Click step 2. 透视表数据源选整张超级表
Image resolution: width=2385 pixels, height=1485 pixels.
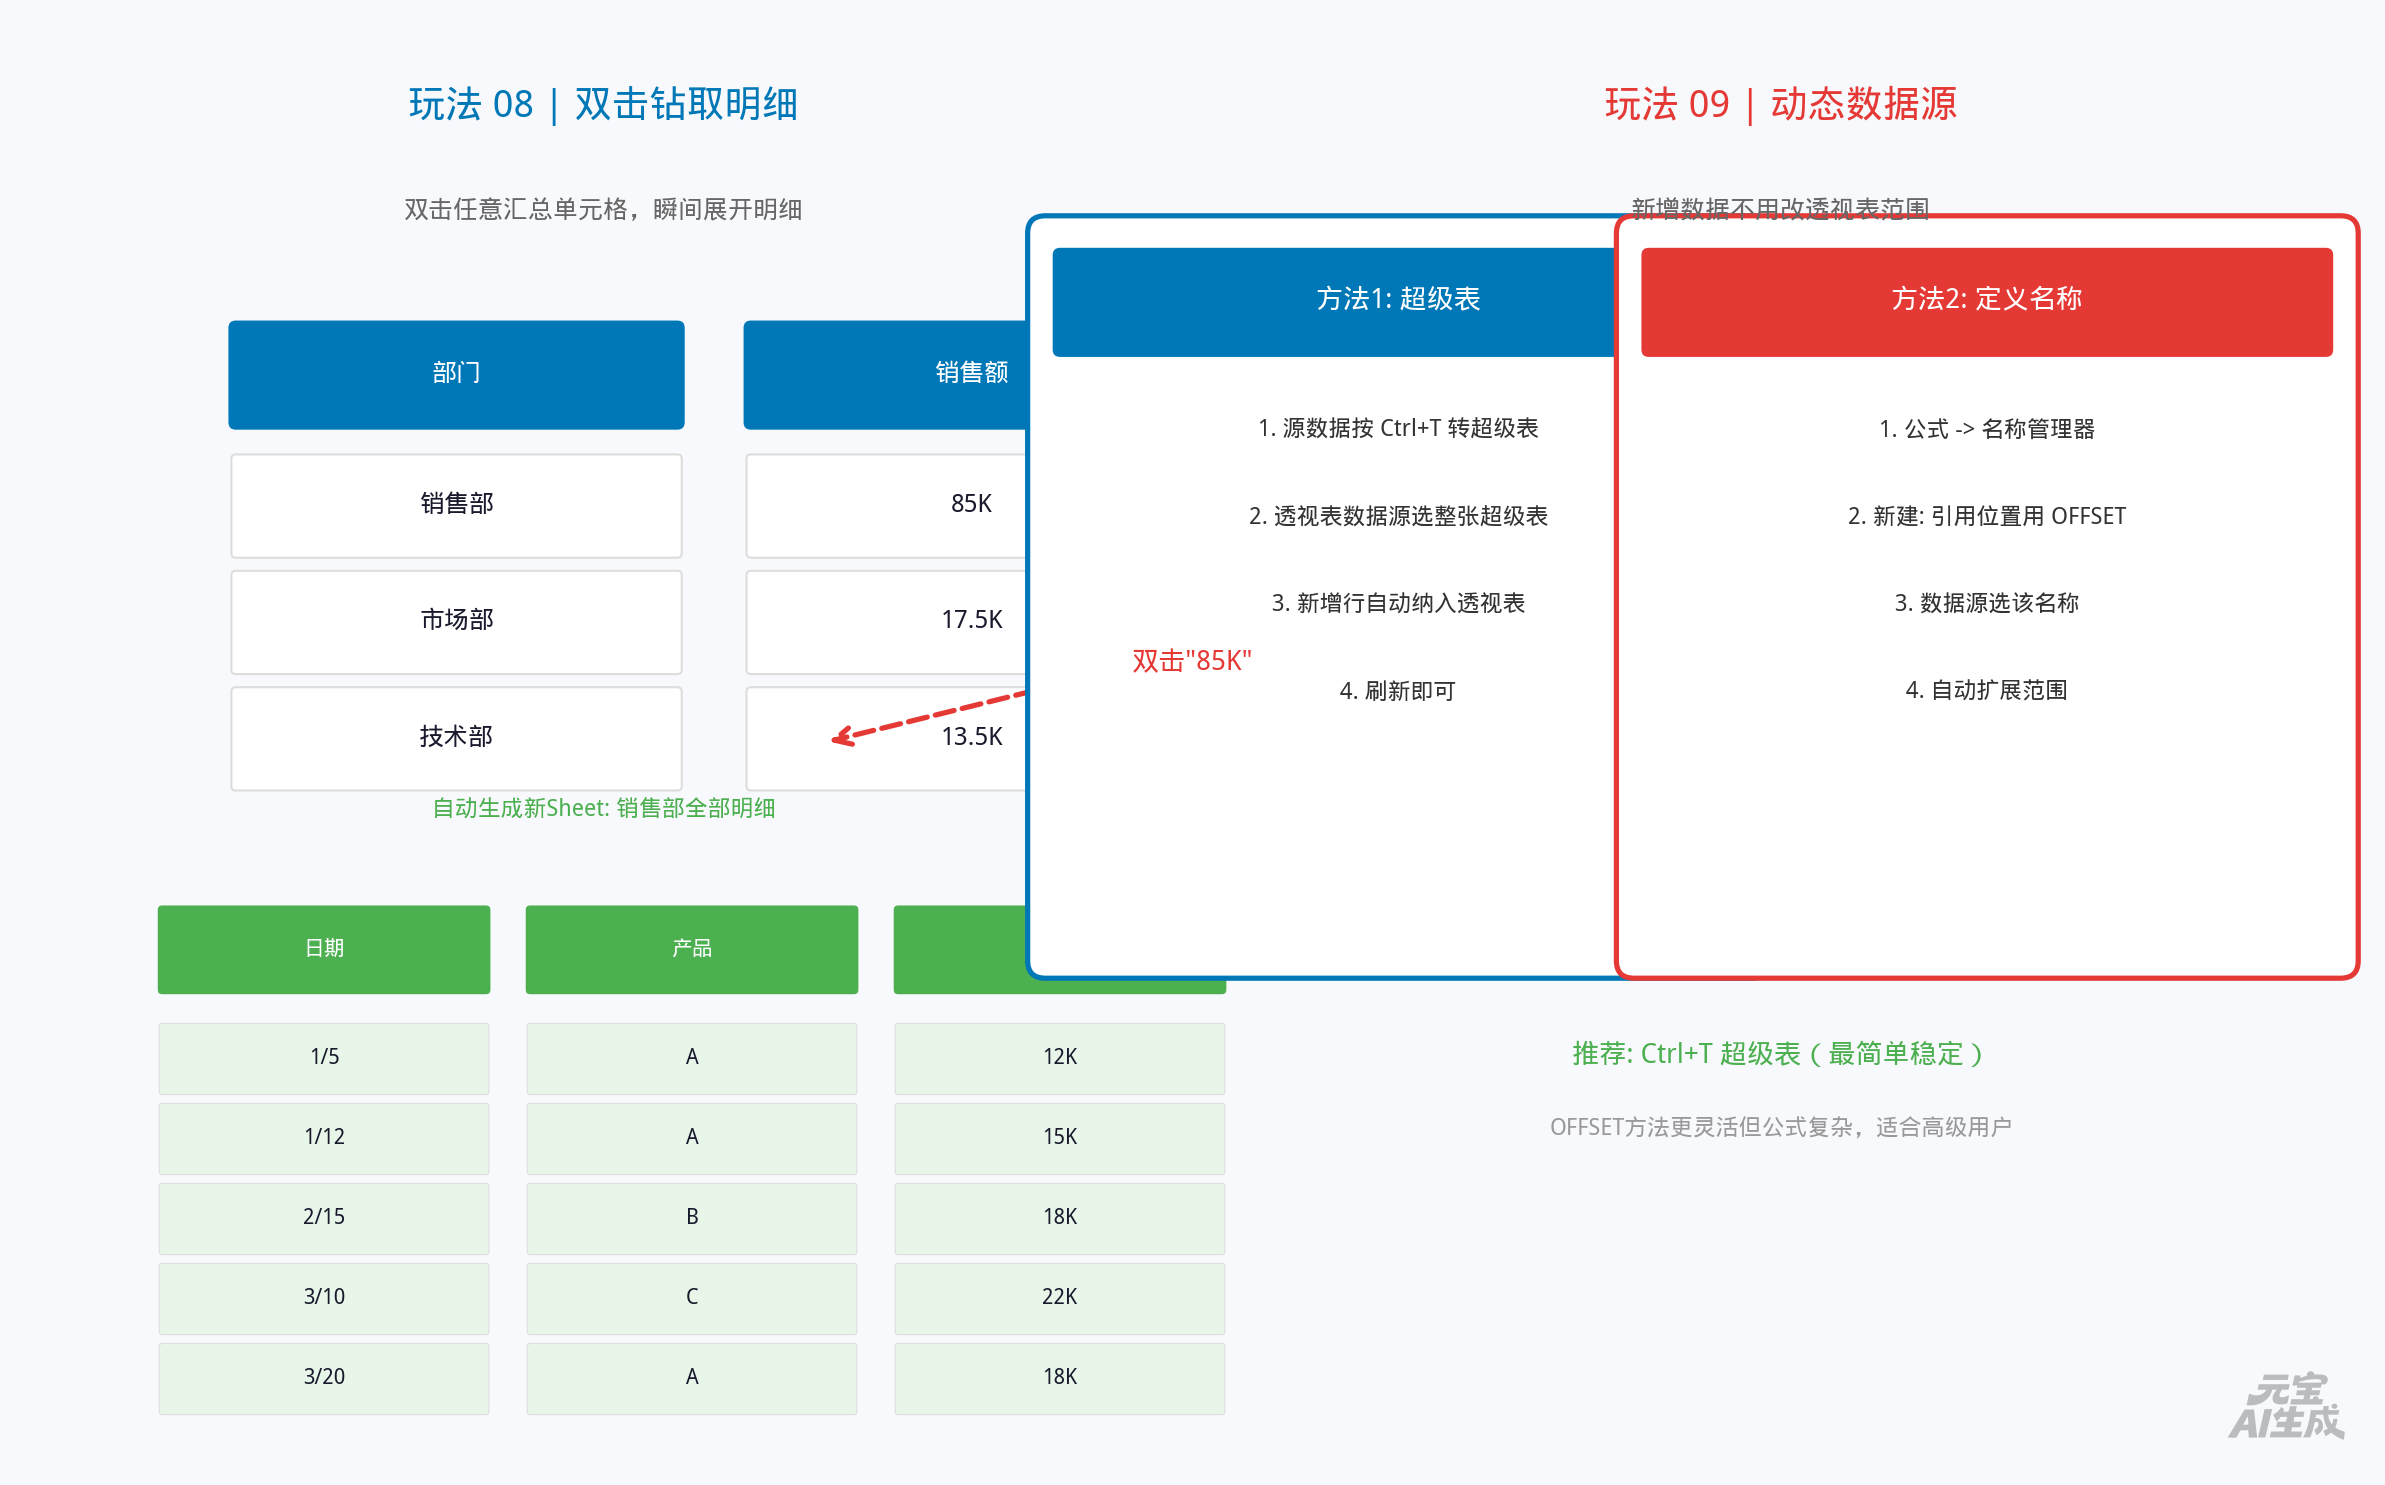pyautogui.click(x=1398, y=516)
